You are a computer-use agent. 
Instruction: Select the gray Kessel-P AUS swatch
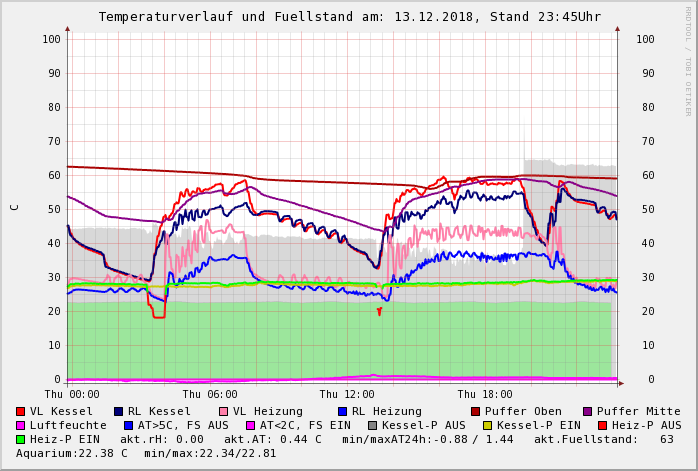[372, 426]
